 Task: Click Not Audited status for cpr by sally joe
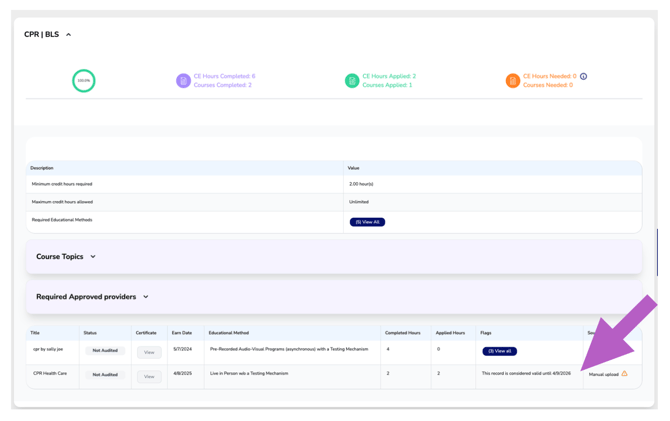[x=105, y=351]
